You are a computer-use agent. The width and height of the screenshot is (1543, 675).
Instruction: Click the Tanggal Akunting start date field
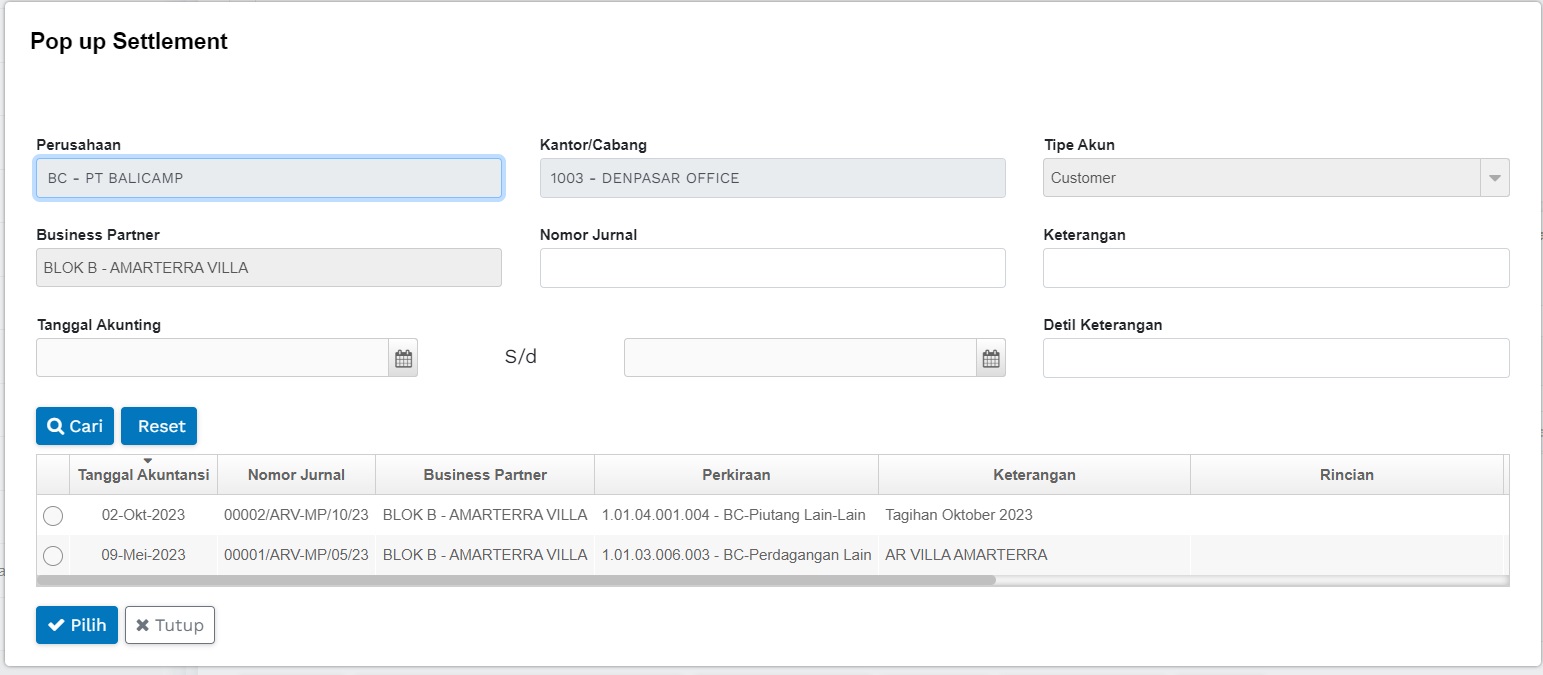pyautogui.click(x=212, y=358)
